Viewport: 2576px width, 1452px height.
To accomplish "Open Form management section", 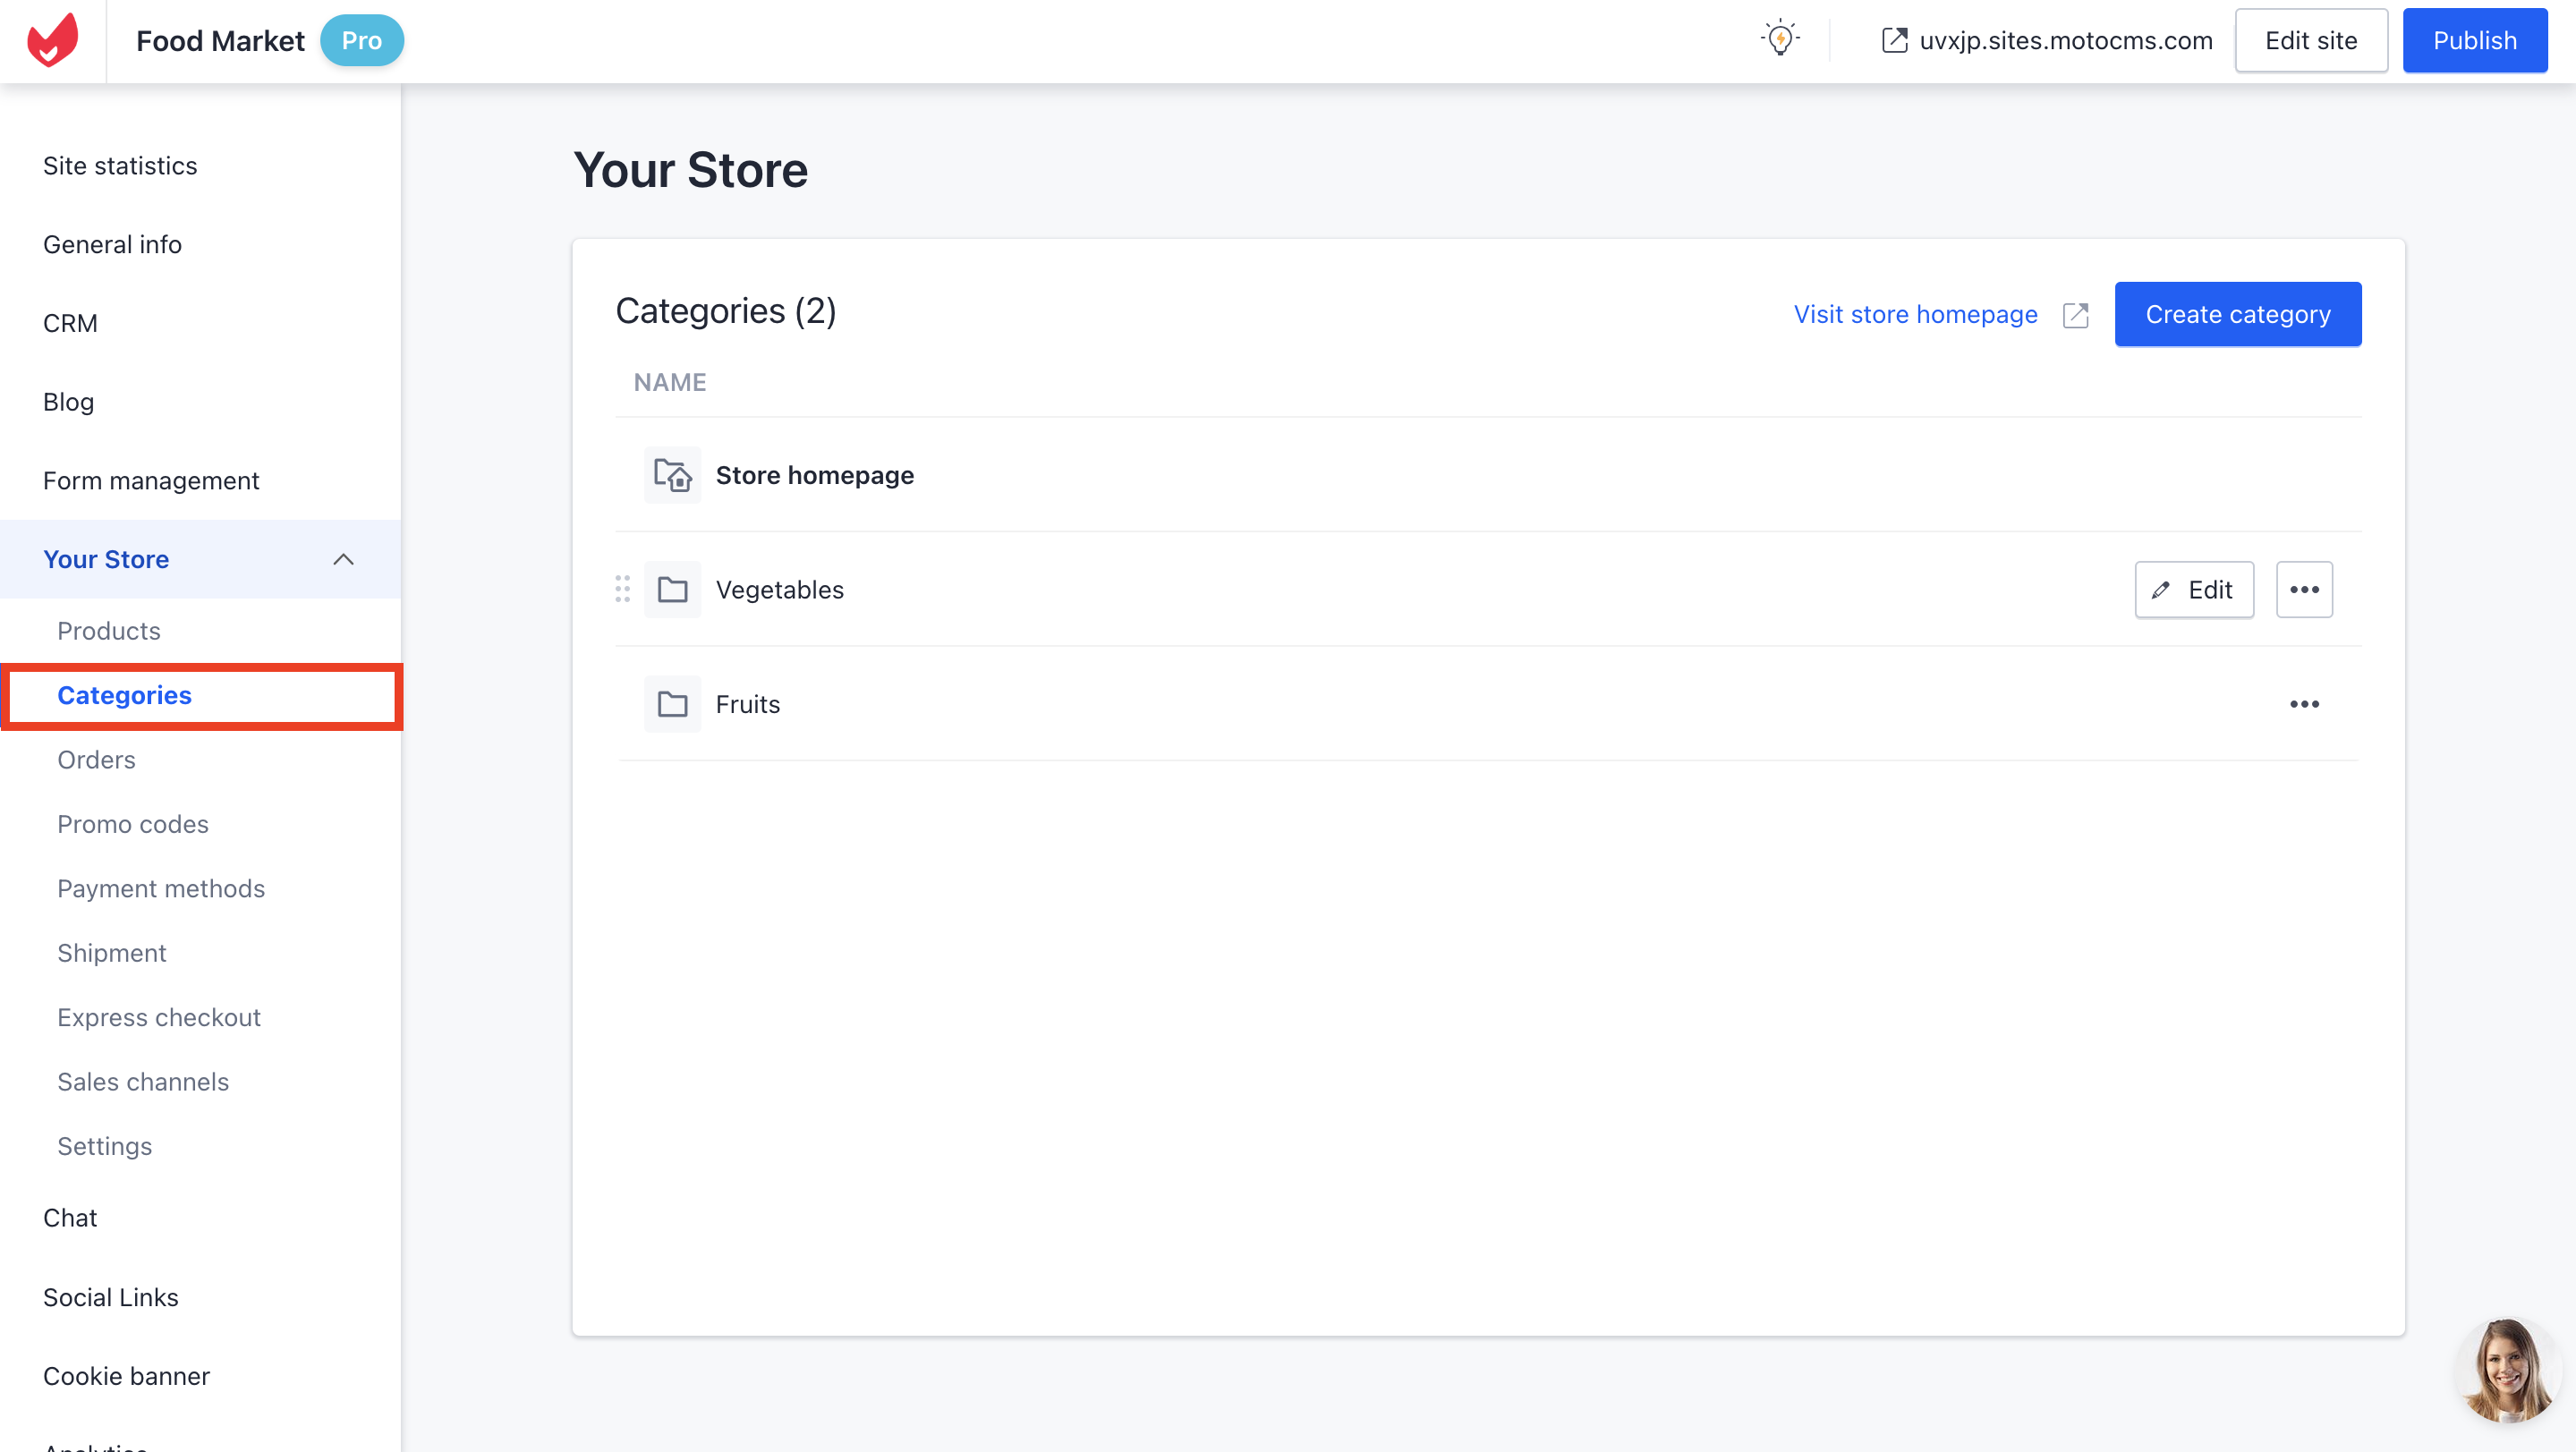I will [151, 481].
